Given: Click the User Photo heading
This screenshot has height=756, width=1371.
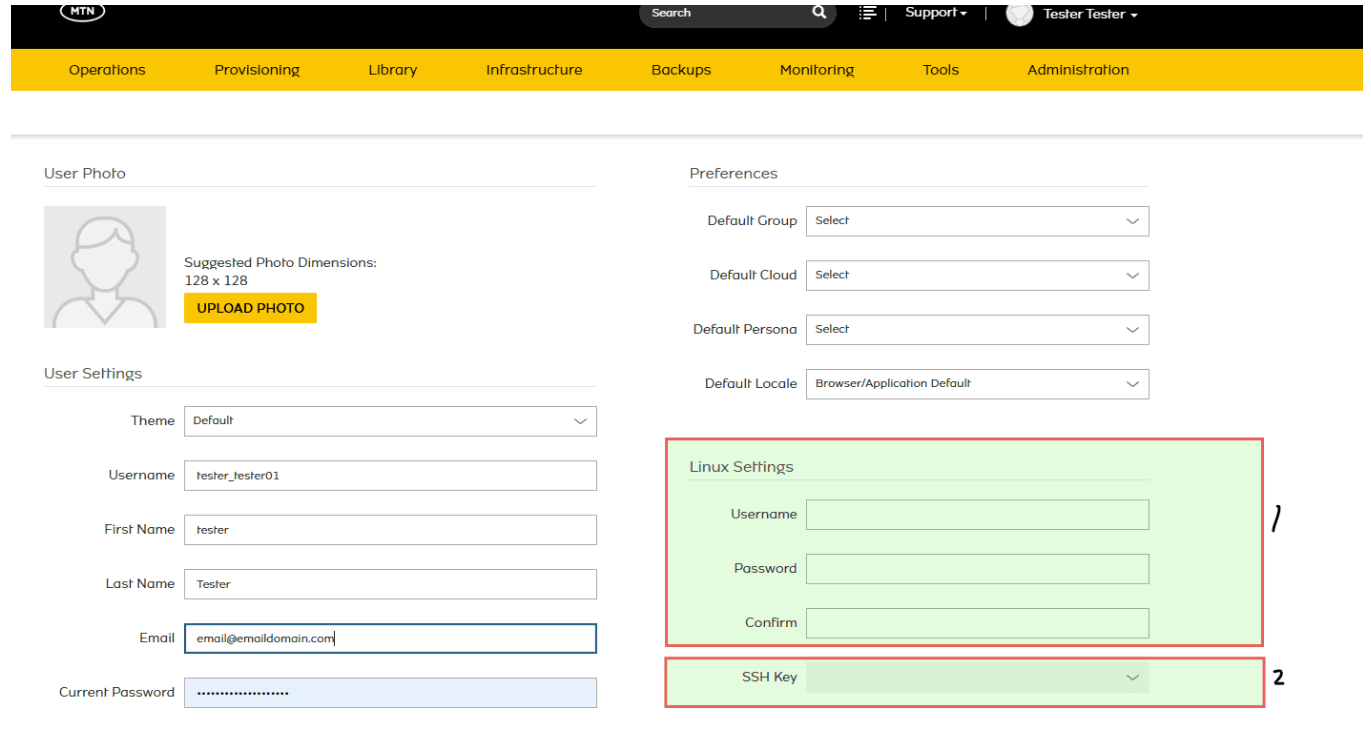Looking at the screenshot, I should [x=85, y=173].
